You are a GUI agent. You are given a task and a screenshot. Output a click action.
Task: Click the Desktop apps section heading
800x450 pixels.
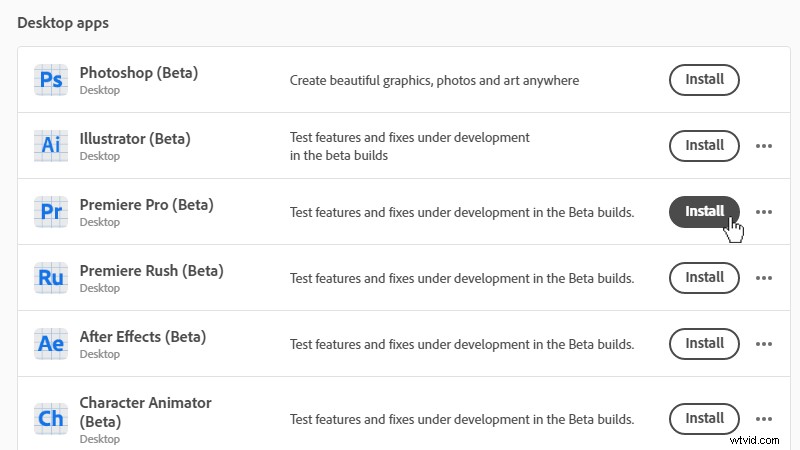click(x=64, y=22)
